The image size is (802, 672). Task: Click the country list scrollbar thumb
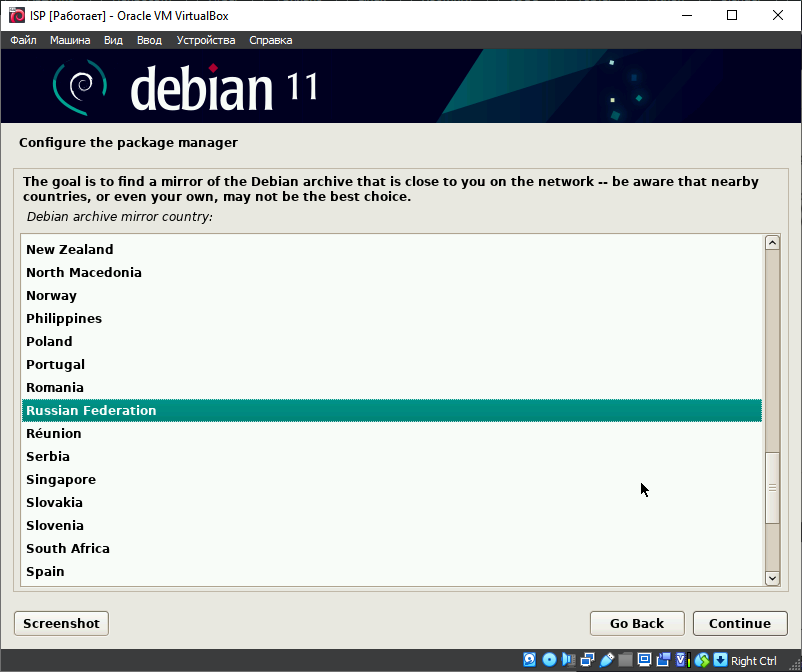pyautogui.click(x=772, y=487)
